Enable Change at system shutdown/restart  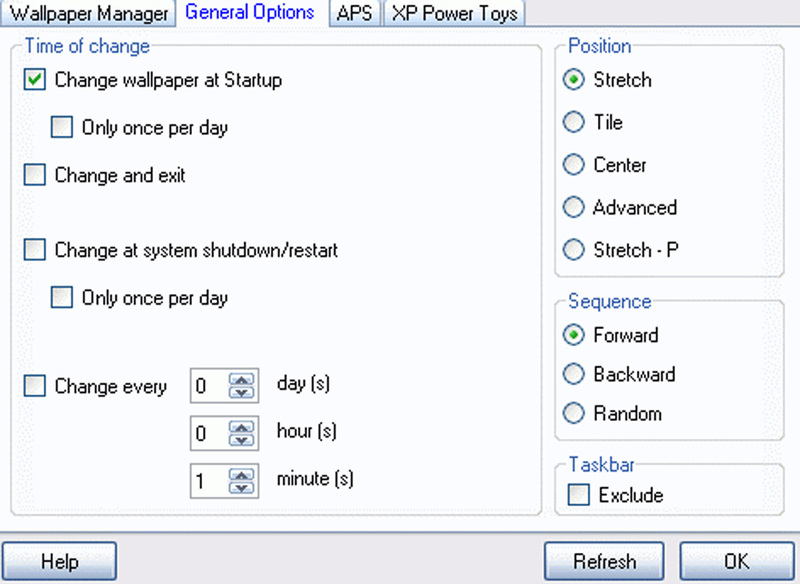click(35, 250)
